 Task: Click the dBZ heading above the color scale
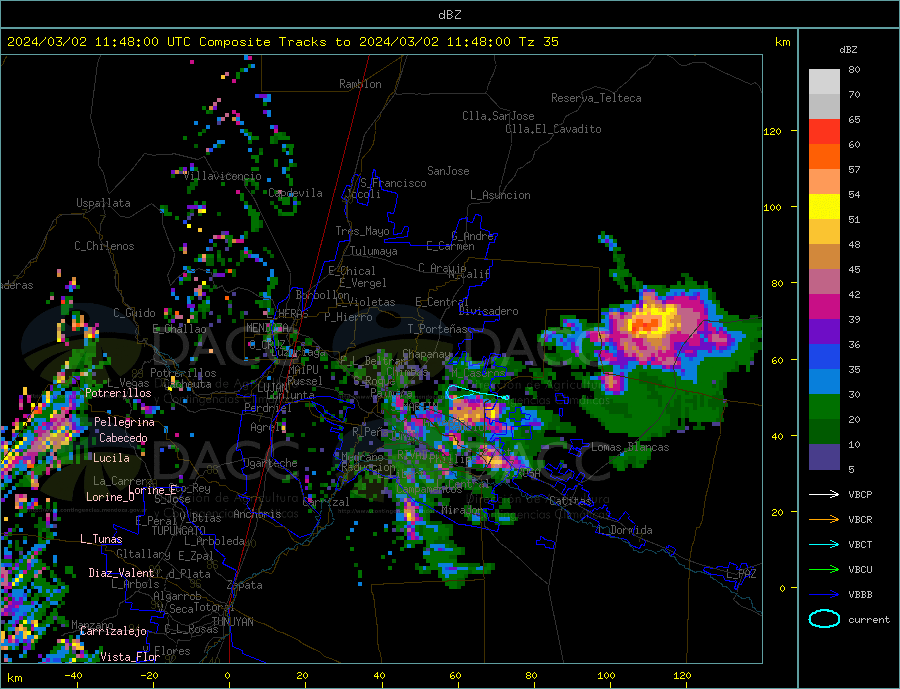(848, 50)
